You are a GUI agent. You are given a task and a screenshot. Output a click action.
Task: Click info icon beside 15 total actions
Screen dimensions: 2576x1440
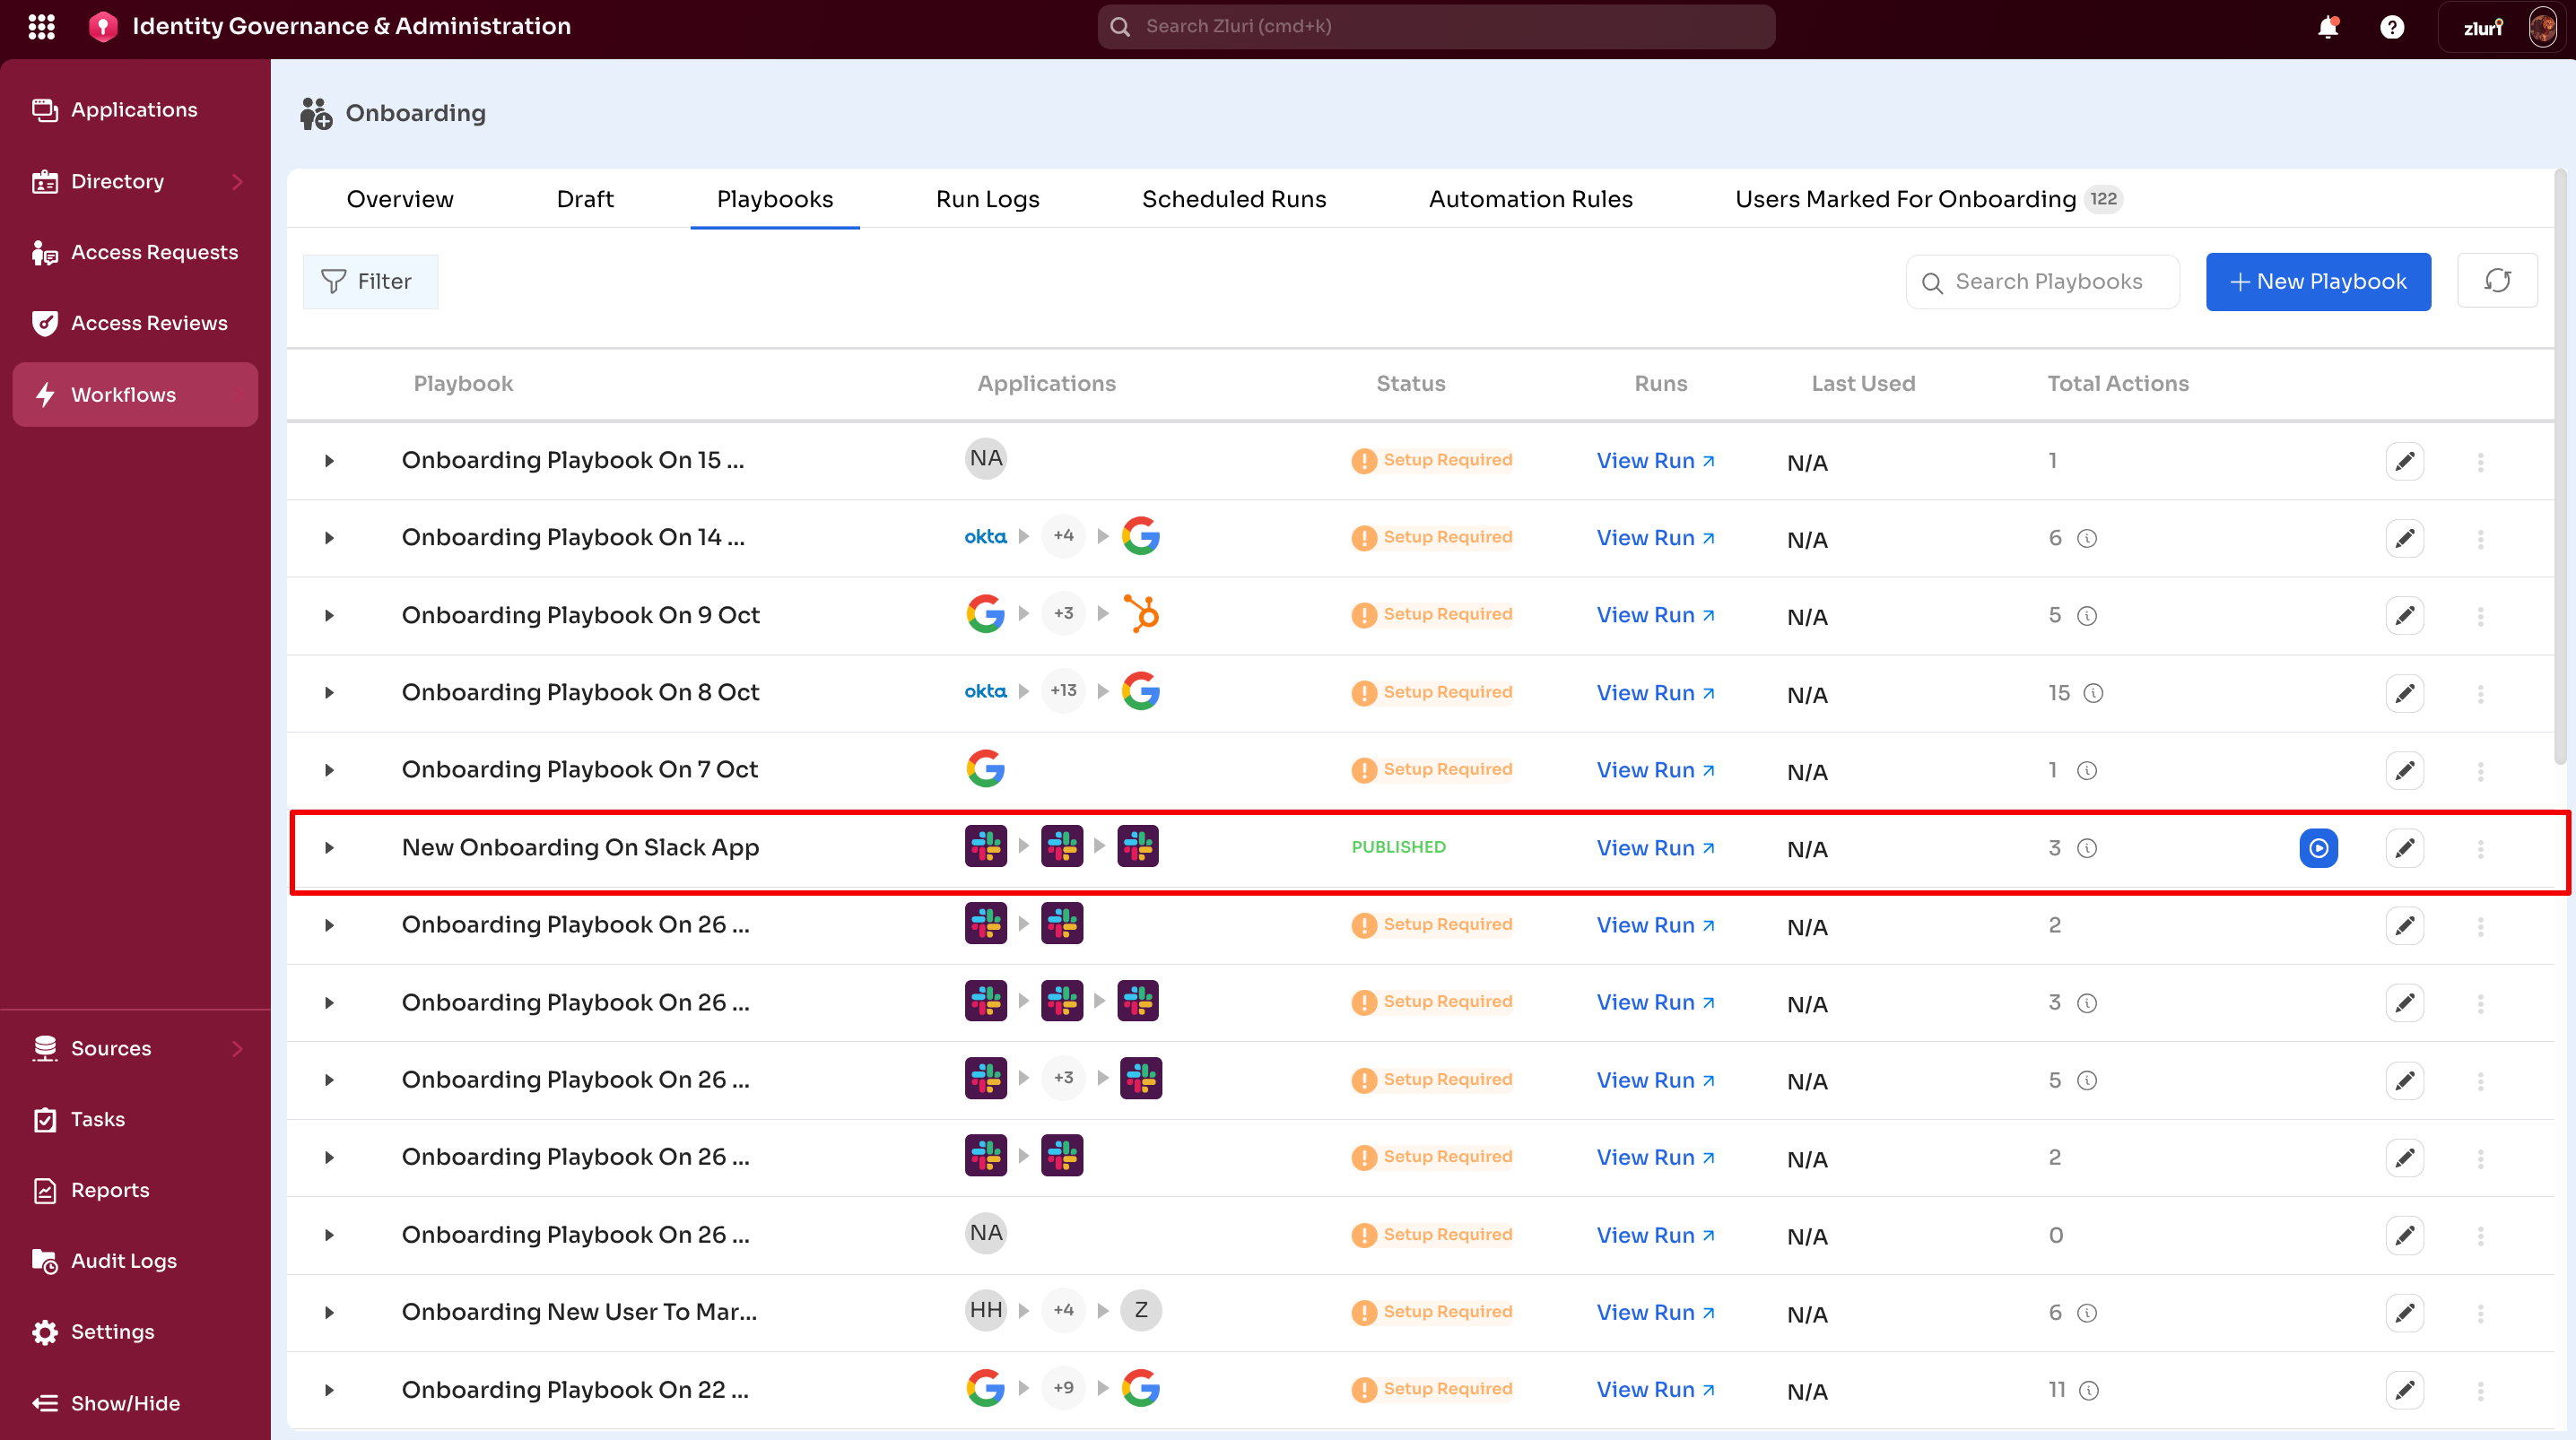(2093, 693)
